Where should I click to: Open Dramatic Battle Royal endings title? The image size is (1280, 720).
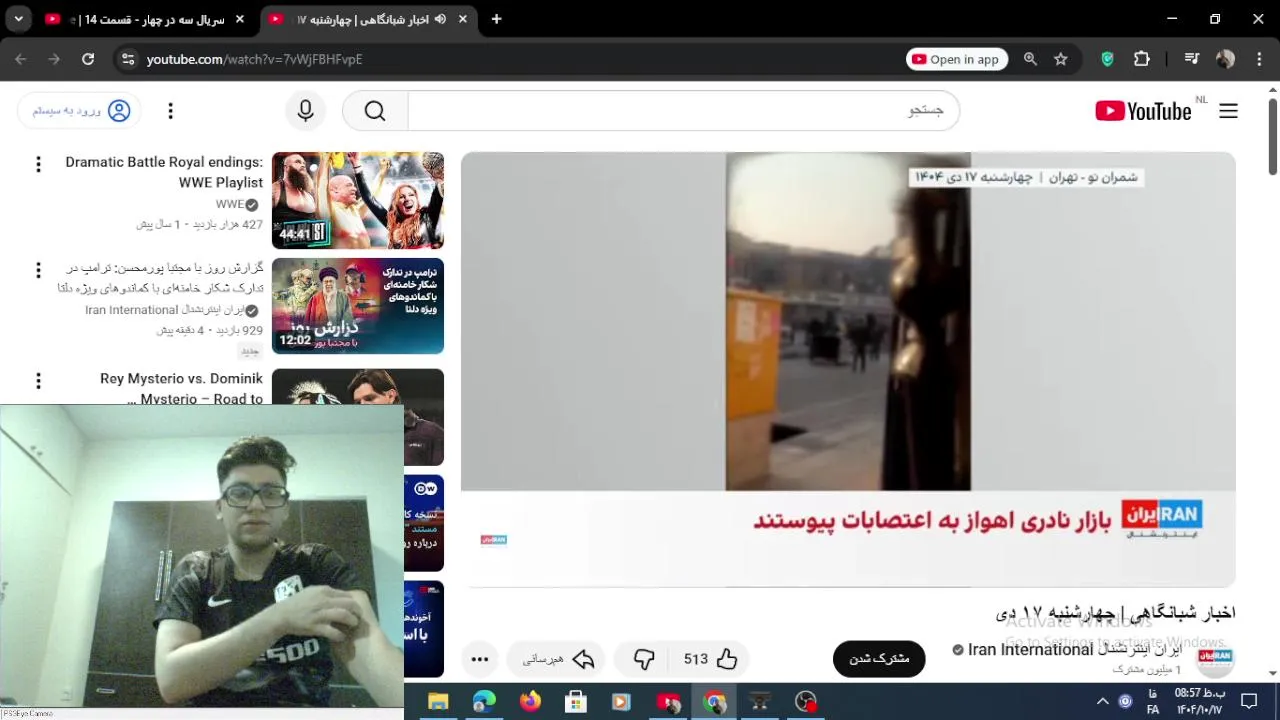(164, 172)
